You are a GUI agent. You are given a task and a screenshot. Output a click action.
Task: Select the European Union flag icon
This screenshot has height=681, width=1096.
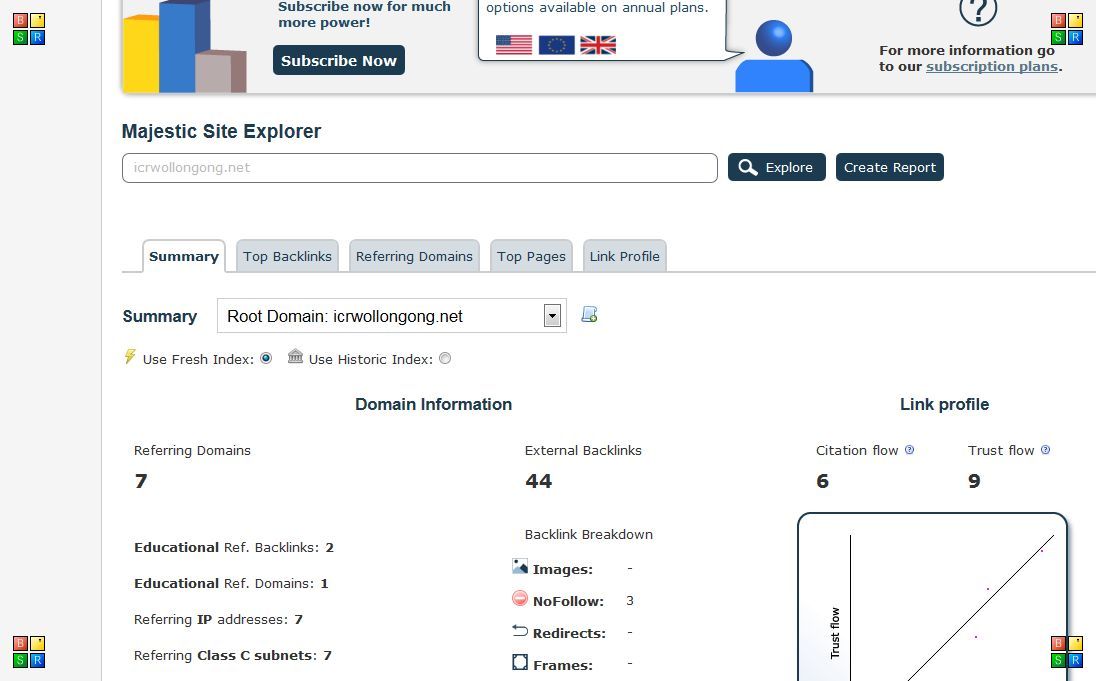tap(556, 45)
